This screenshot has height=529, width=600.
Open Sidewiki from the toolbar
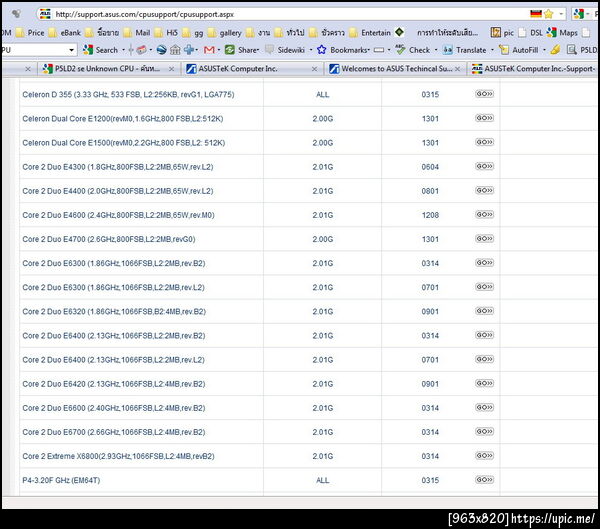285,50
